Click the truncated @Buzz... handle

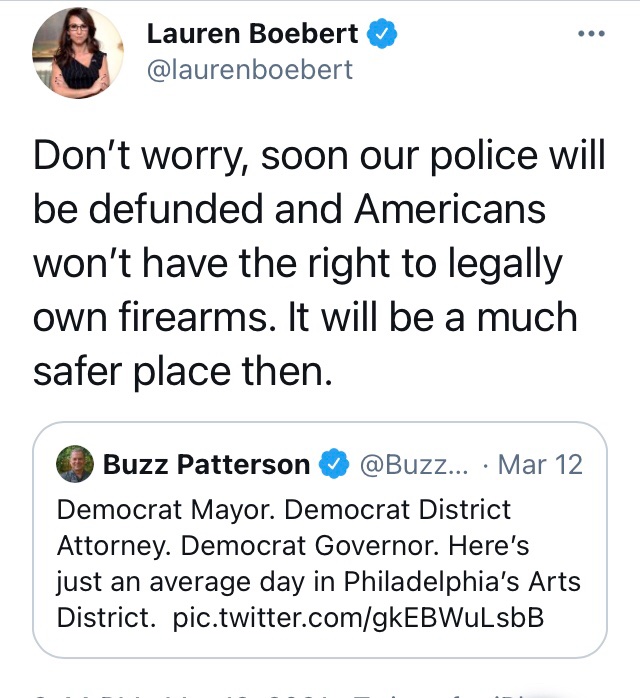414,465
